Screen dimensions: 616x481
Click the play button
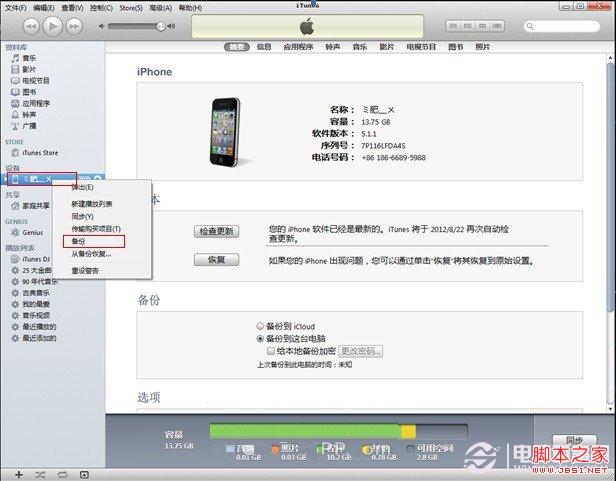coord(53,26)
